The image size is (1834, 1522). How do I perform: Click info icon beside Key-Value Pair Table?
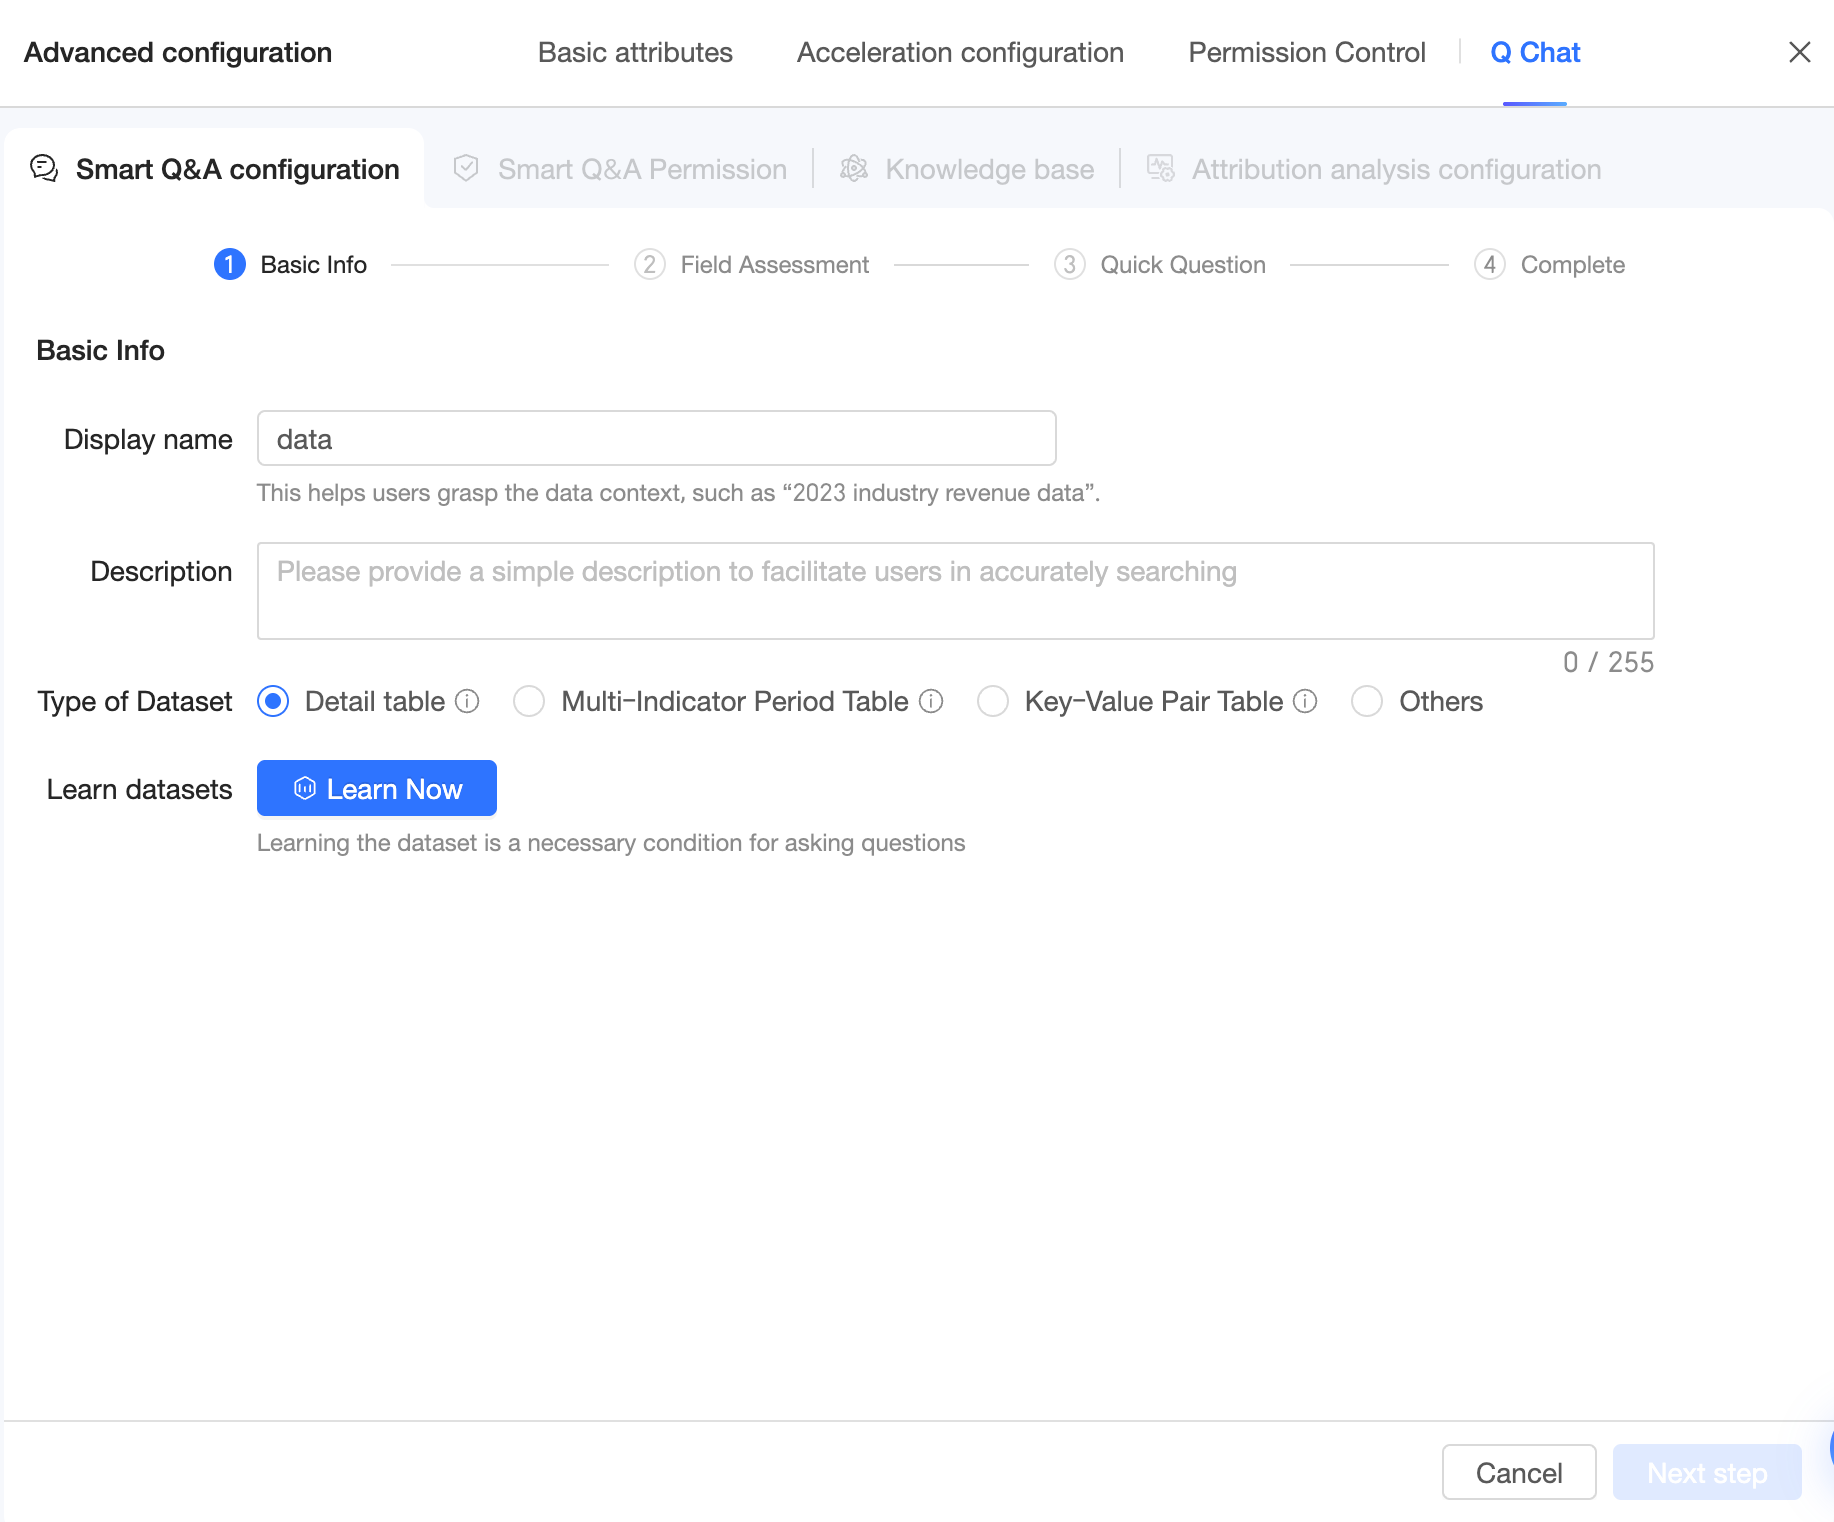[1305, 701]
